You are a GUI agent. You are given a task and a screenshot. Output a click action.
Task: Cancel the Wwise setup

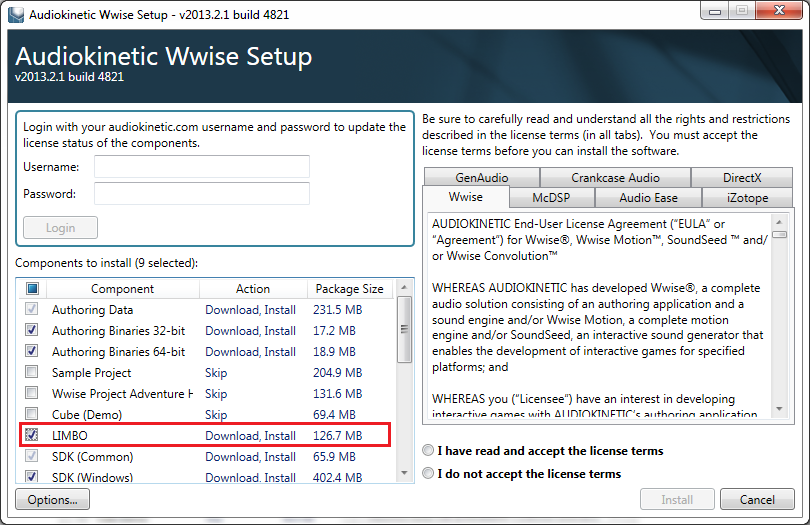[x=757, y=499]
